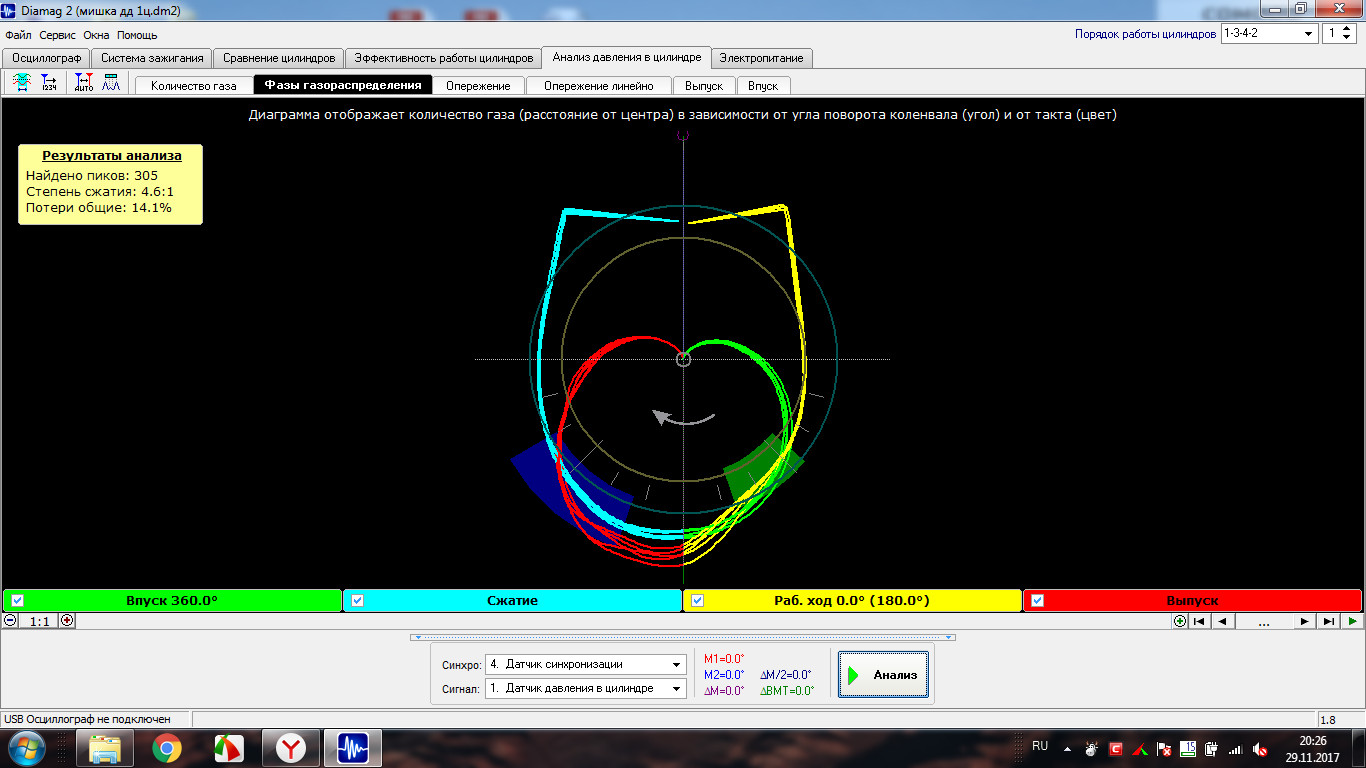1366x768 pixels.
Task: Open the Файл menu
Action: point(18,35)
